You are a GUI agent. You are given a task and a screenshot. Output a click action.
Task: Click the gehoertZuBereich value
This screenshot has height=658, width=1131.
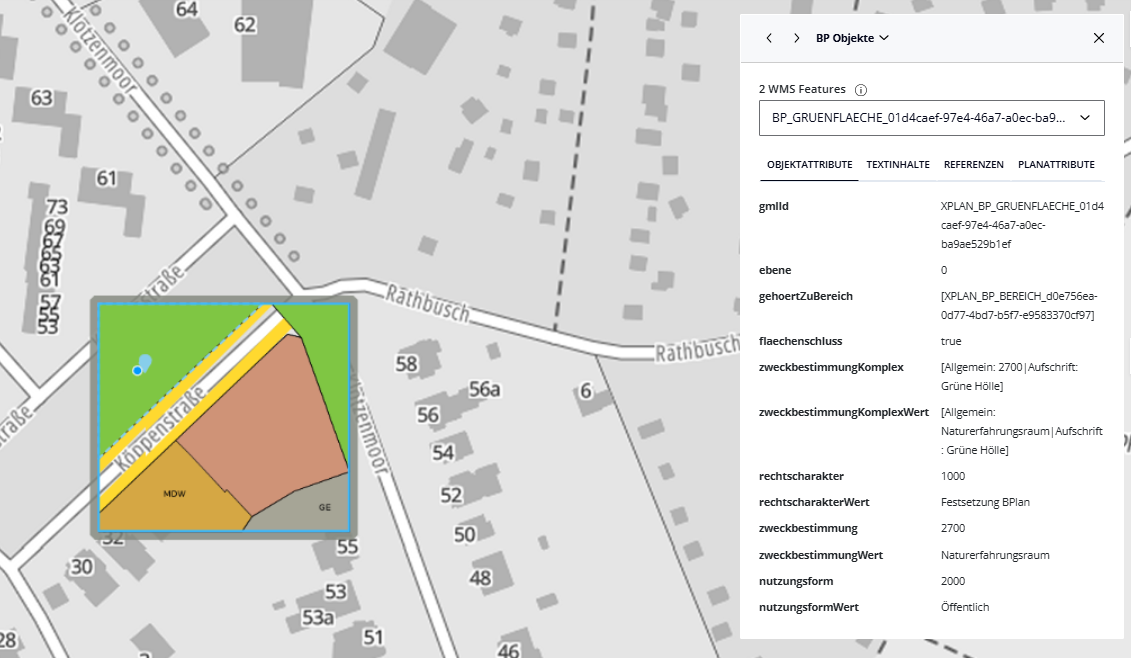coord(1017,306)
